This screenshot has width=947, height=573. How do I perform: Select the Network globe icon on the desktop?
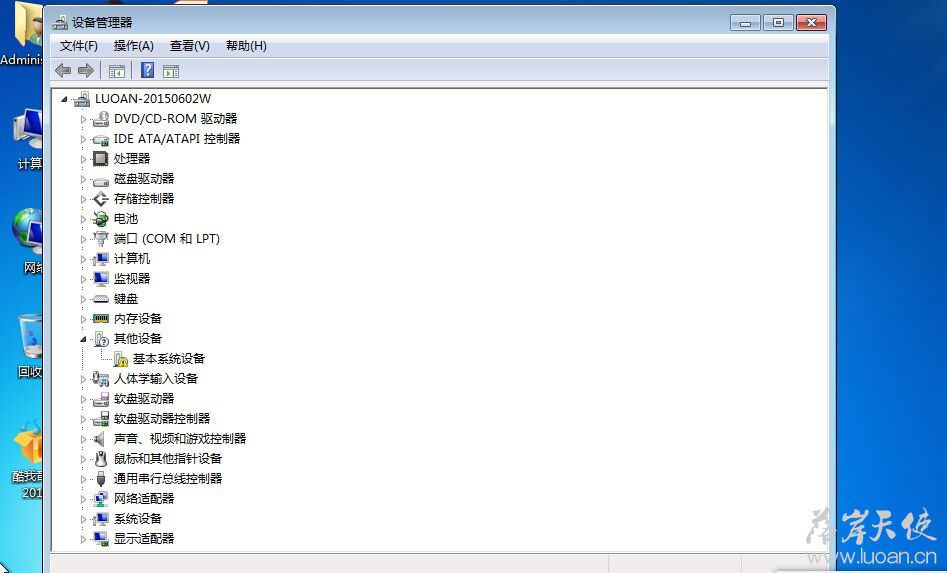point(28,230)
